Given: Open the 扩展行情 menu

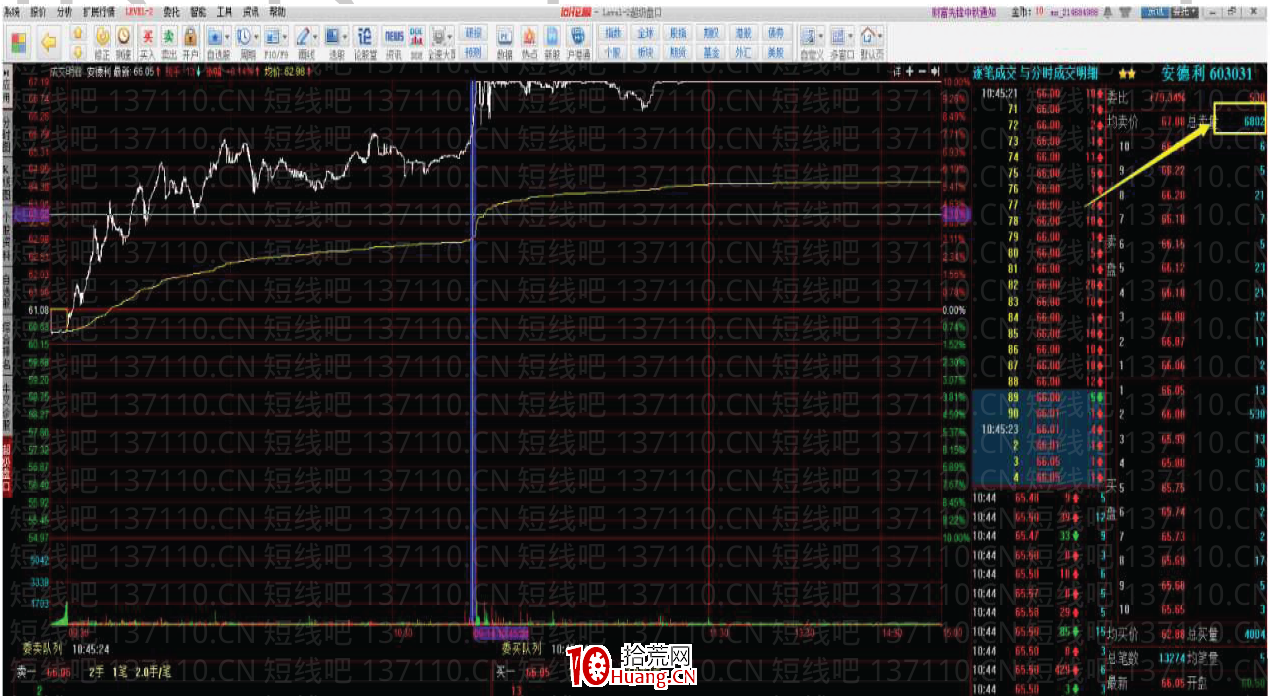Looking at the screenshot, I should coord(99,10).
